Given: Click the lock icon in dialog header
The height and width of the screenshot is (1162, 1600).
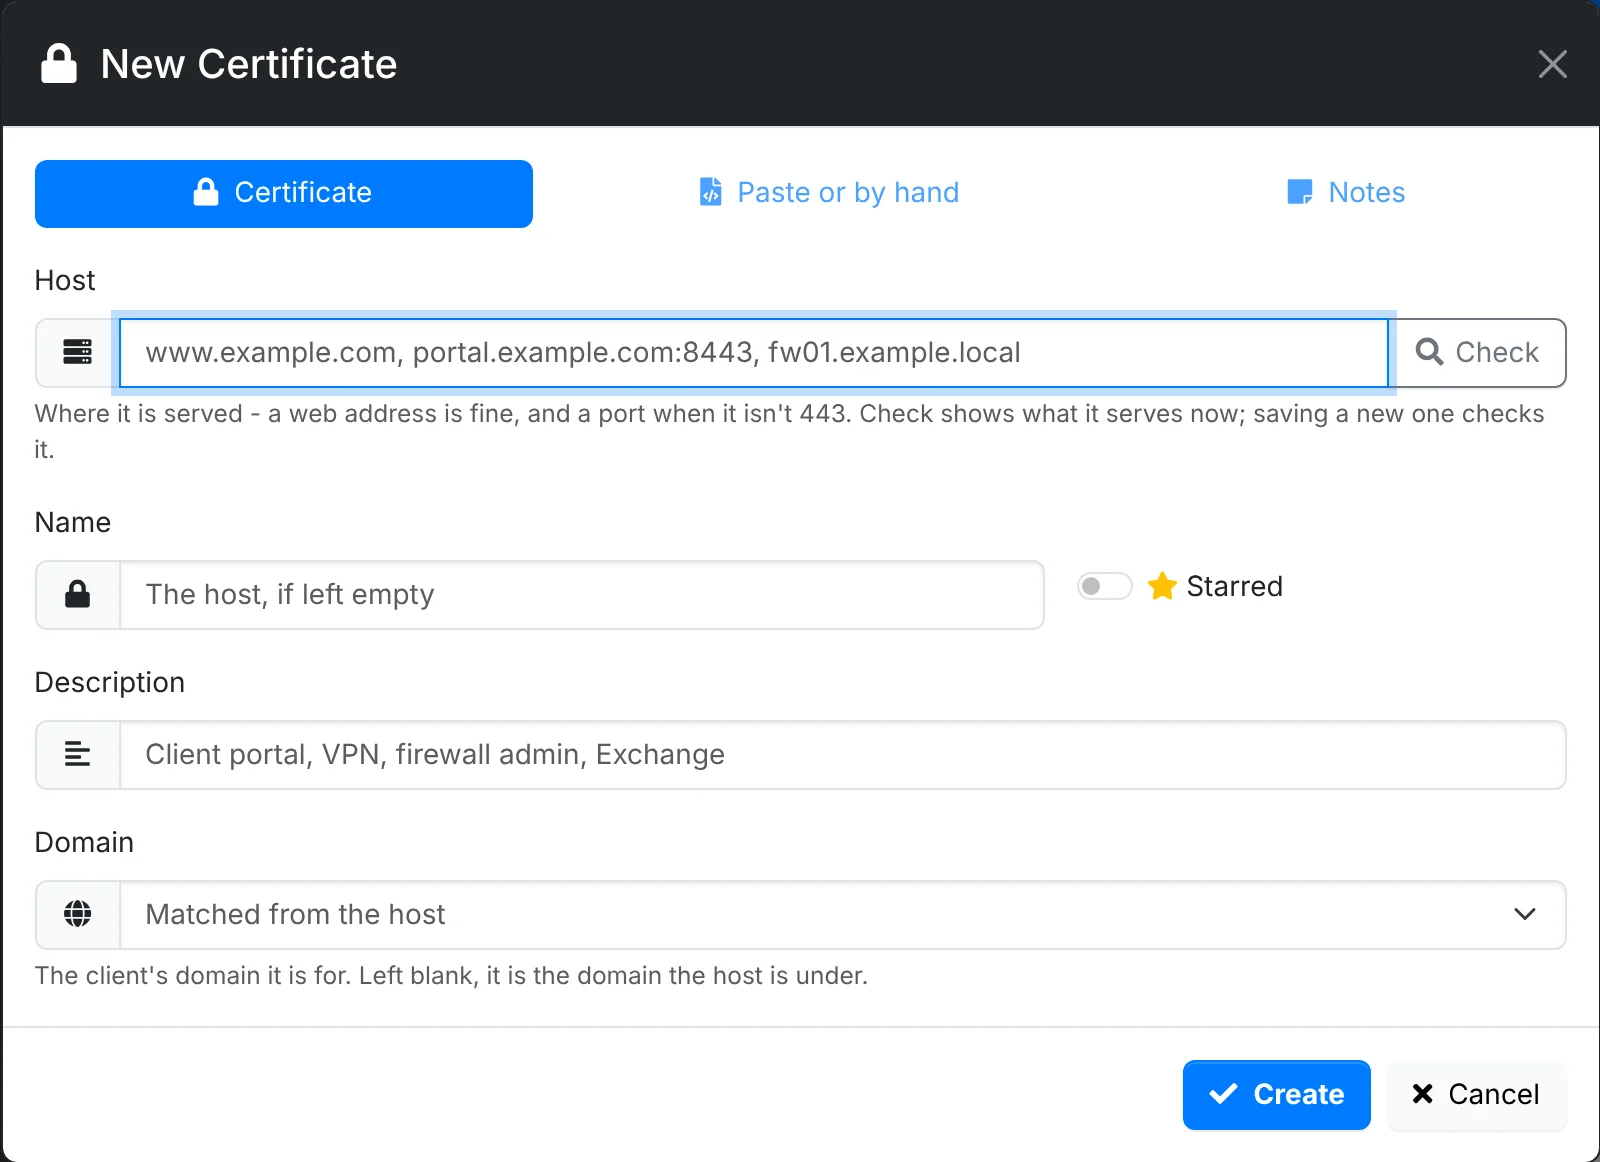Looking at the screenshot, I should point(59,64).
